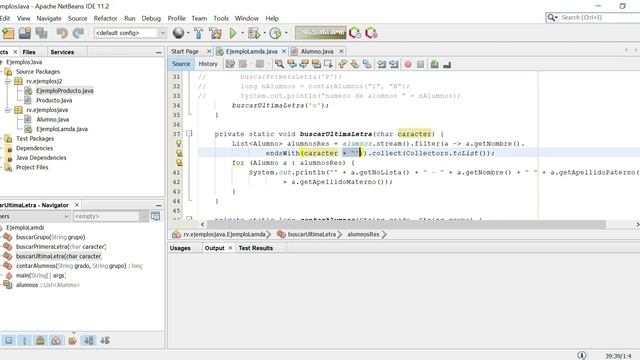Image resolution: width=640 pixels, height=360 pixels.
Task: Close the Output tab
Action: click(x=230, y=248)
